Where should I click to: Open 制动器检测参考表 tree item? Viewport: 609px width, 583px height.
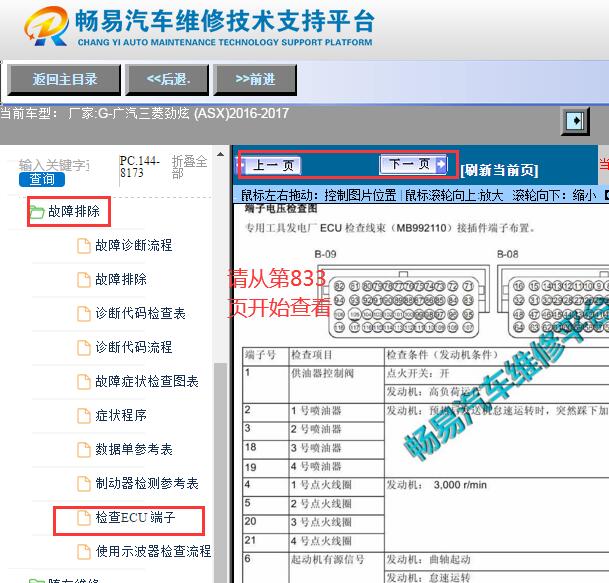[x=147, y=484]
